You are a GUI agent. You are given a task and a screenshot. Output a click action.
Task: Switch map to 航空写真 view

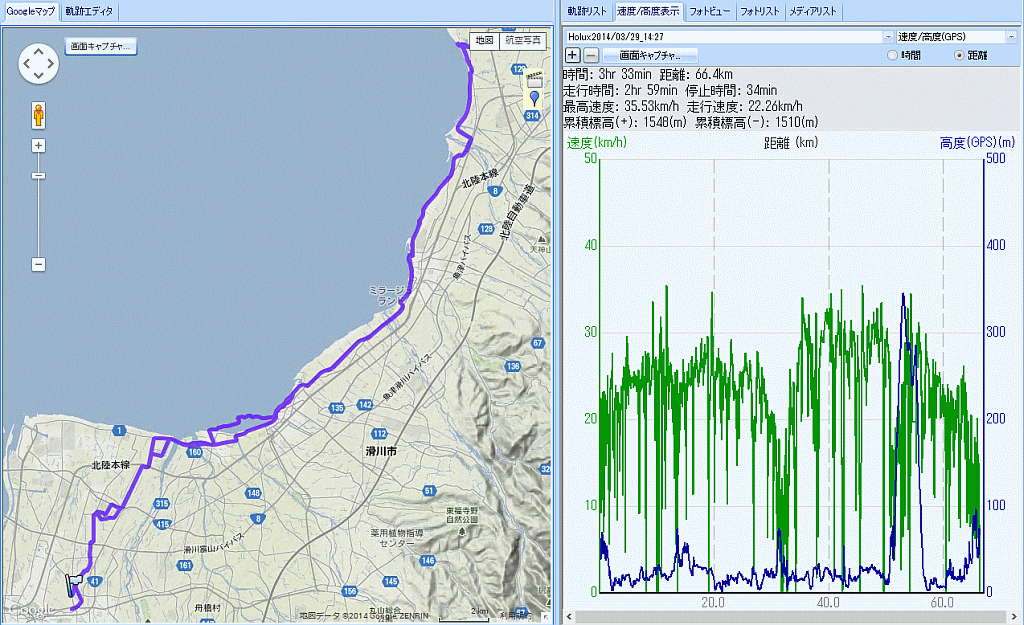pos(523,40)
